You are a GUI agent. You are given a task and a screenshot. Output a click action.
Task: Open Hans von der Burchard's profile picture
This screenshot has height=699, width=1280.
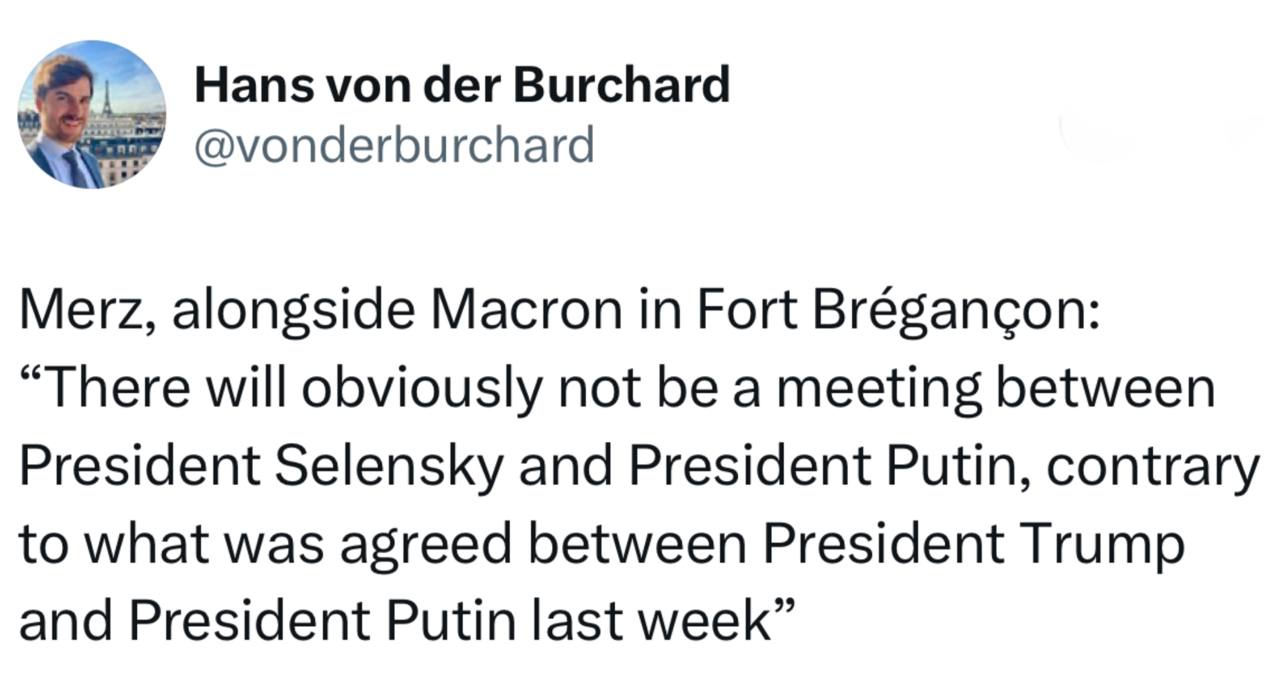pos(91,114)
